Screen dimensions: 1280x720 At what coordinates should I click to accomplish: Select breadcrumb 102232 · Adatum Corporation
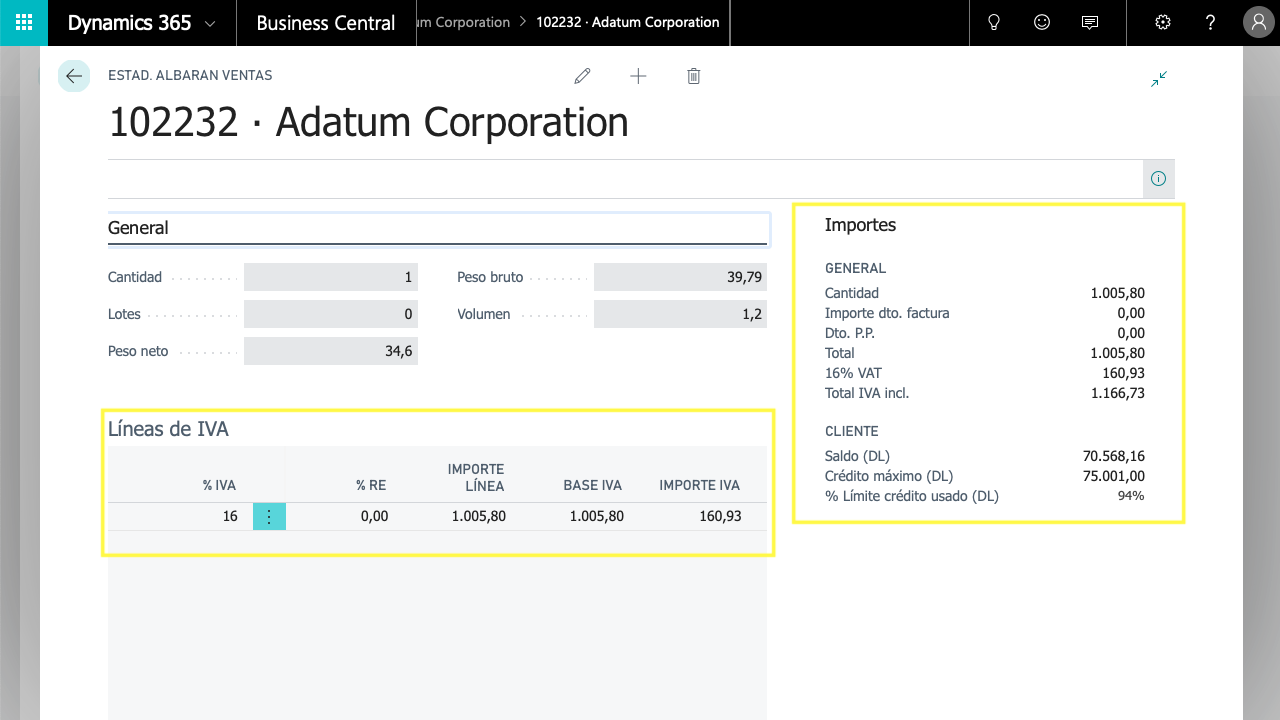click(628, 22)
